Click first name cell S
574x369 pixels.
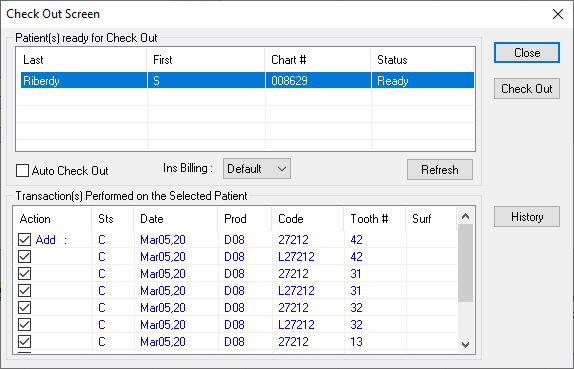pos(206,81)
